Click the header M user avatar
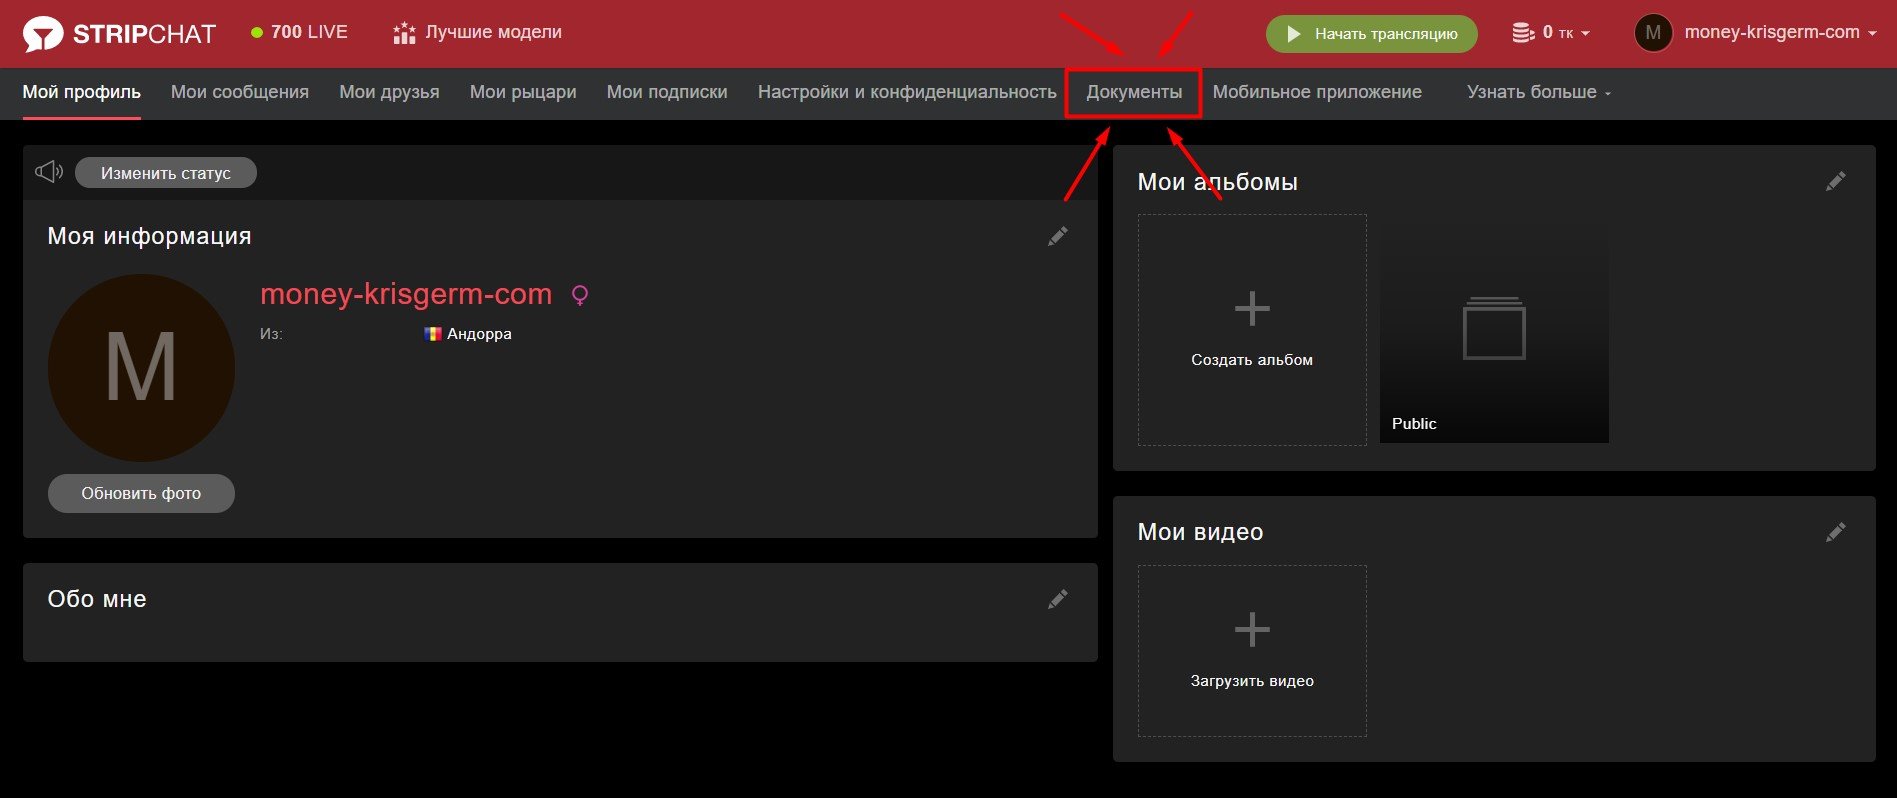Image resolution: width=1897 pixels, height=798 pixels. pos(1652,33)
